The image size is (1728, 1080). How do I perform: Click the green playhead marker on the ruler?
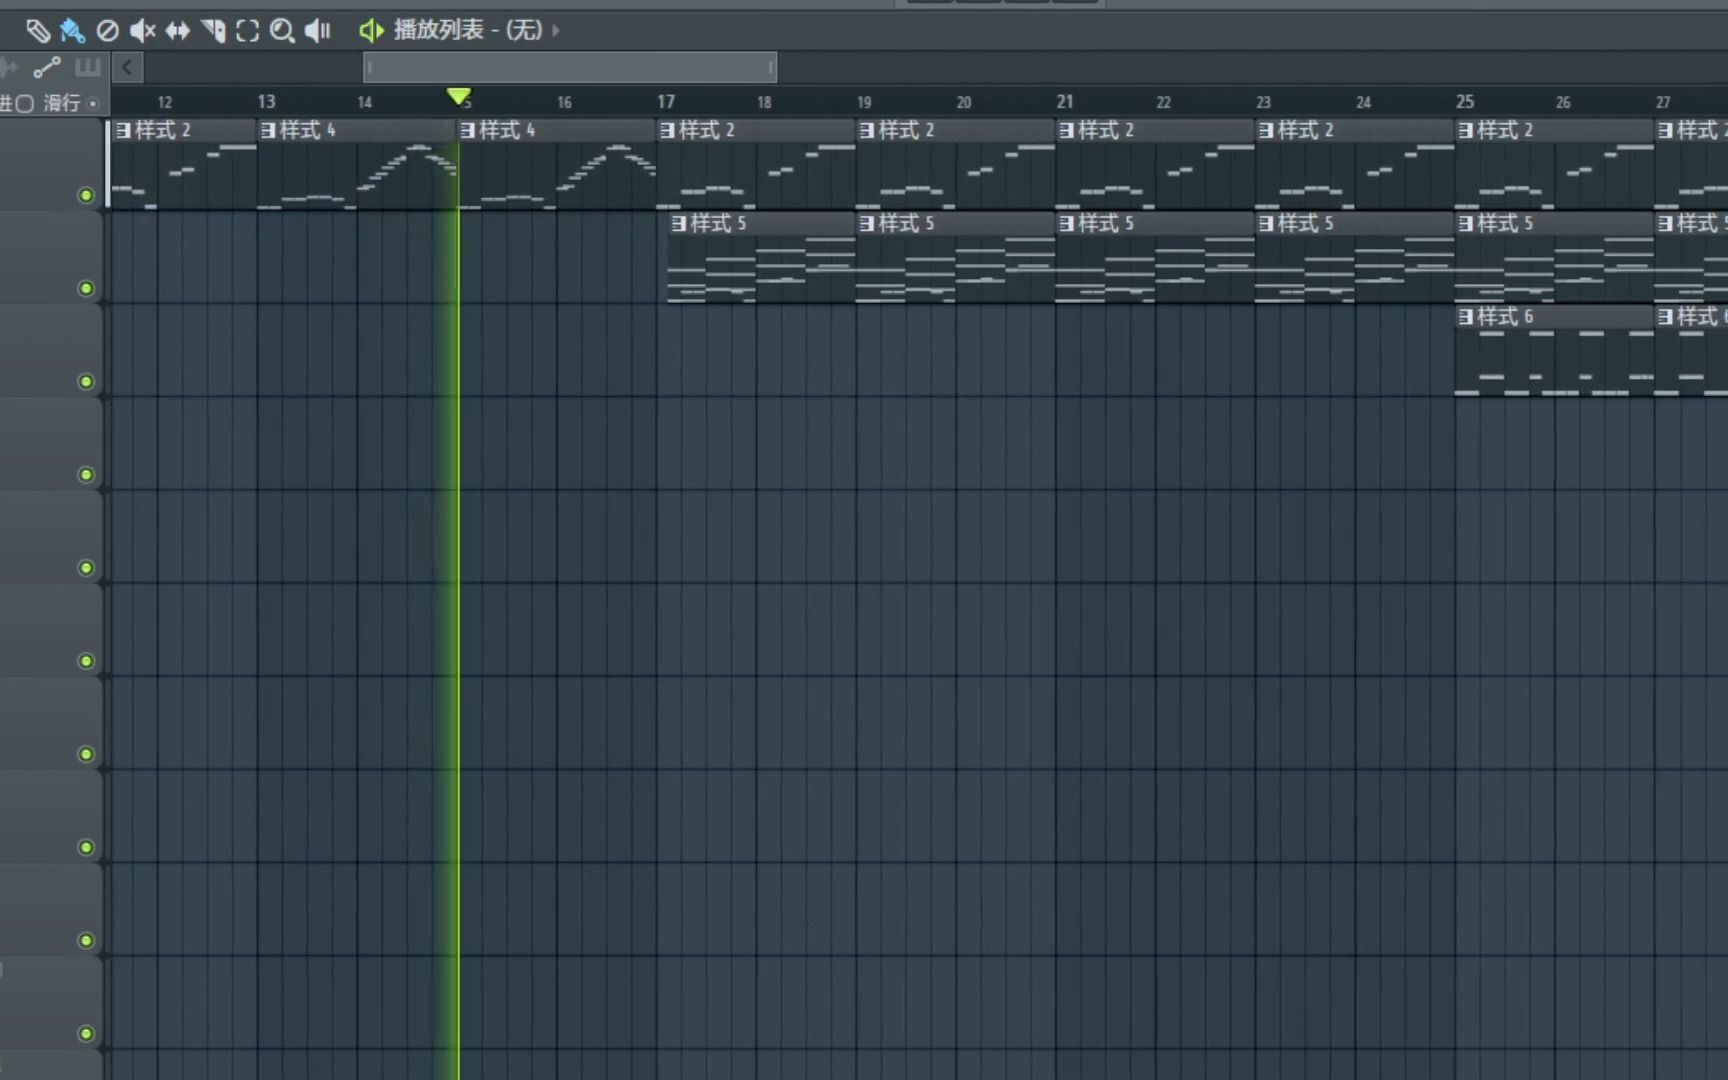459,96
